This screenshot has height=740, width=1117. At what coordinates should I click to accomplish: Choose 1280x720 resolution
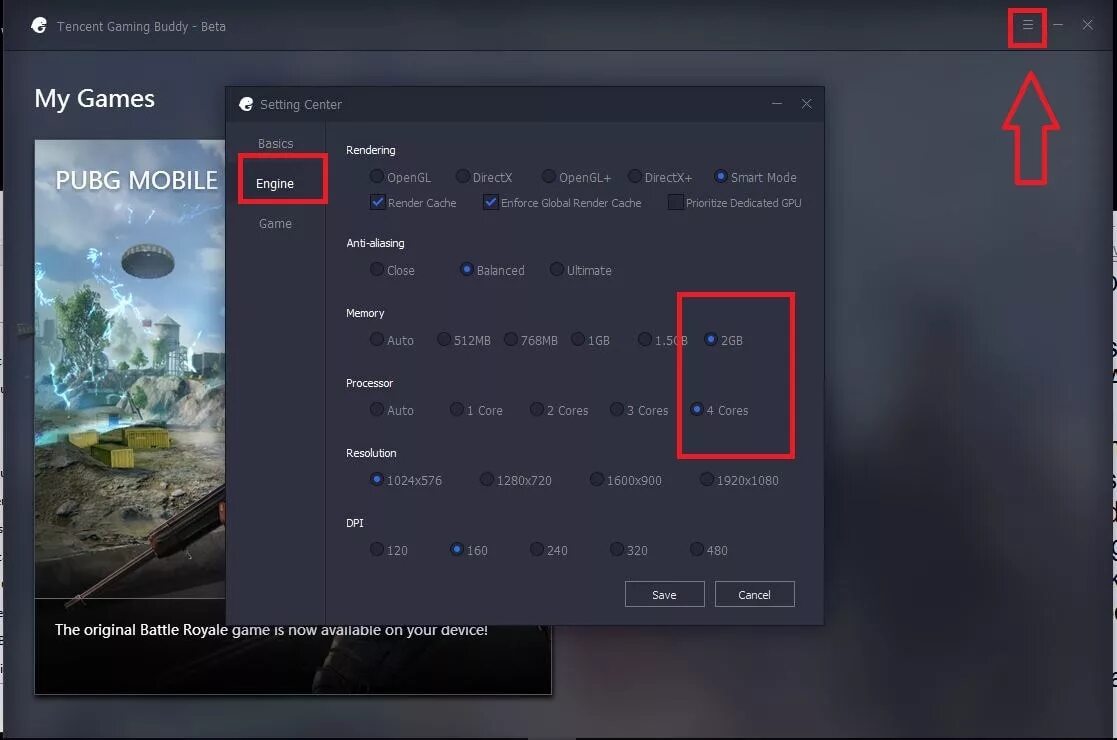[487, 479]
